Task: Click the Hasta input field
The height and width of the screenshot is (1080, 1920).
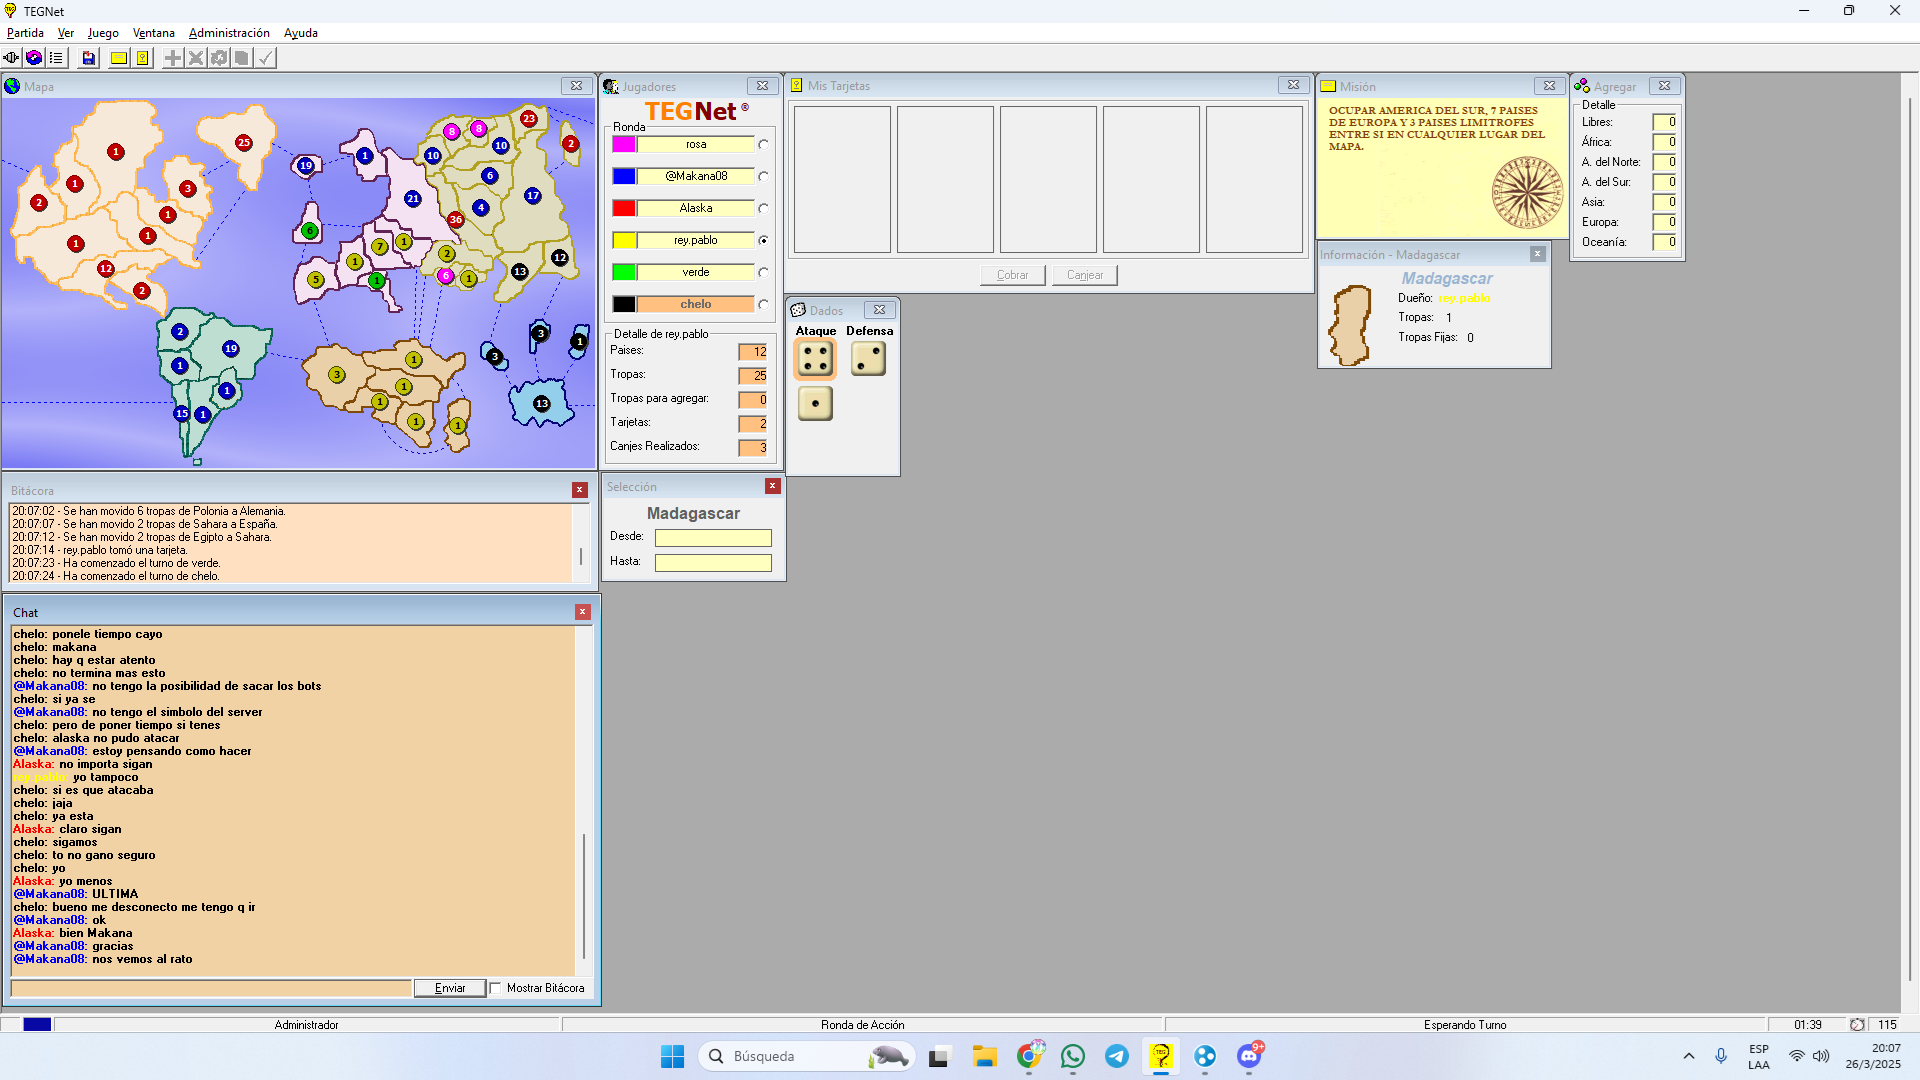Action: 713,563
